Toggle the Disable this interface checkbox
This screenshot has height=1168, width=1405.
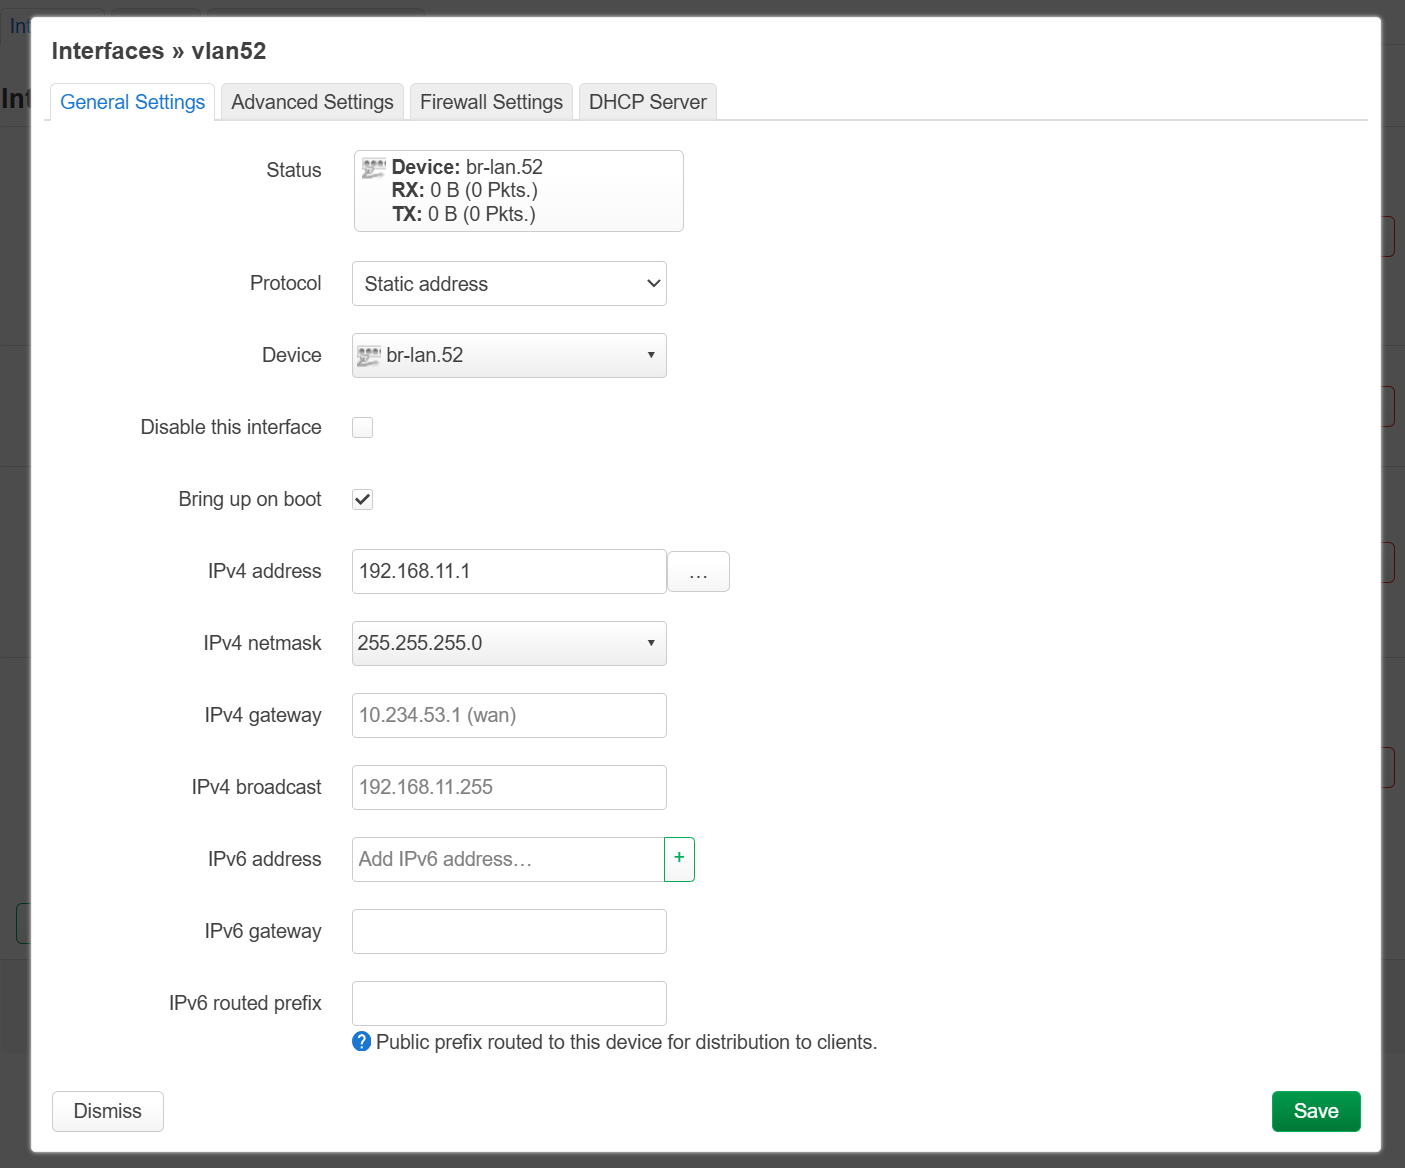coord(363,428)
